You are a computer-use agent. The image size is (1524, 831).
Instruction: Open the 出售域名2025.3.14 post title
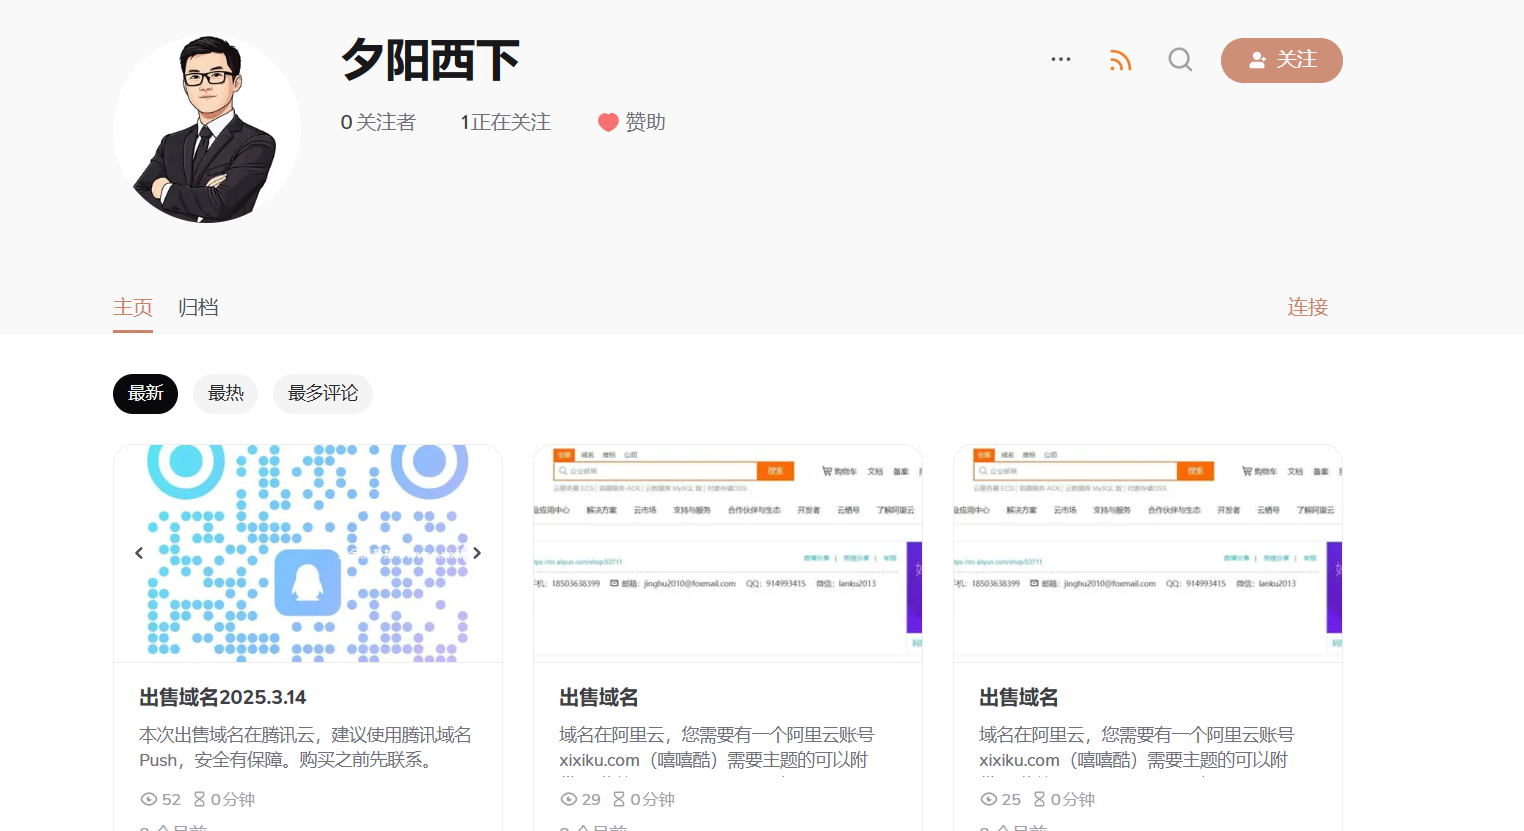coord(223,697)
